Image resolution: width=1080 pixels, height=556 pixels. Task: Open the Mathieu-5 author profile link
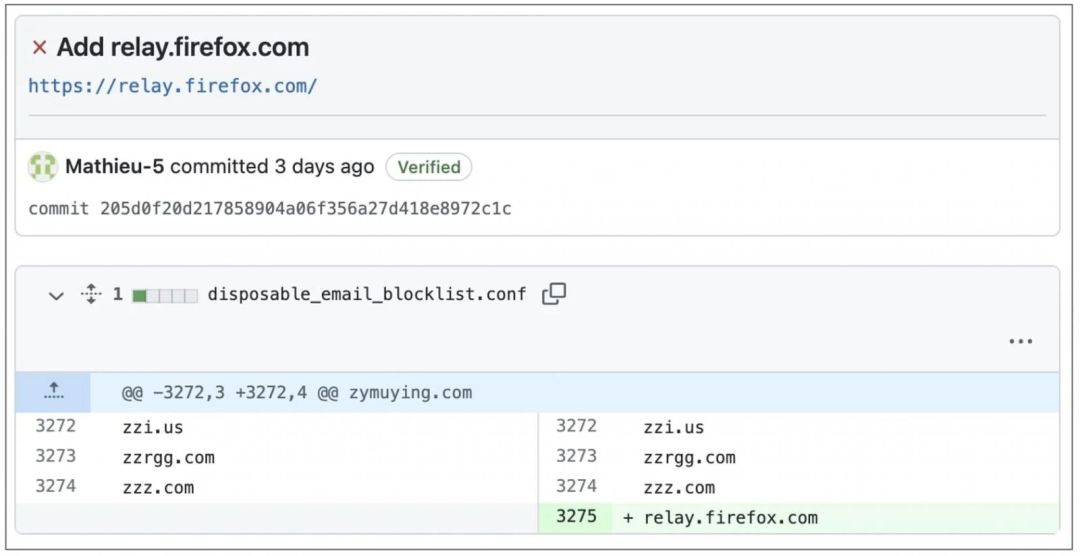tap(114, 167)
